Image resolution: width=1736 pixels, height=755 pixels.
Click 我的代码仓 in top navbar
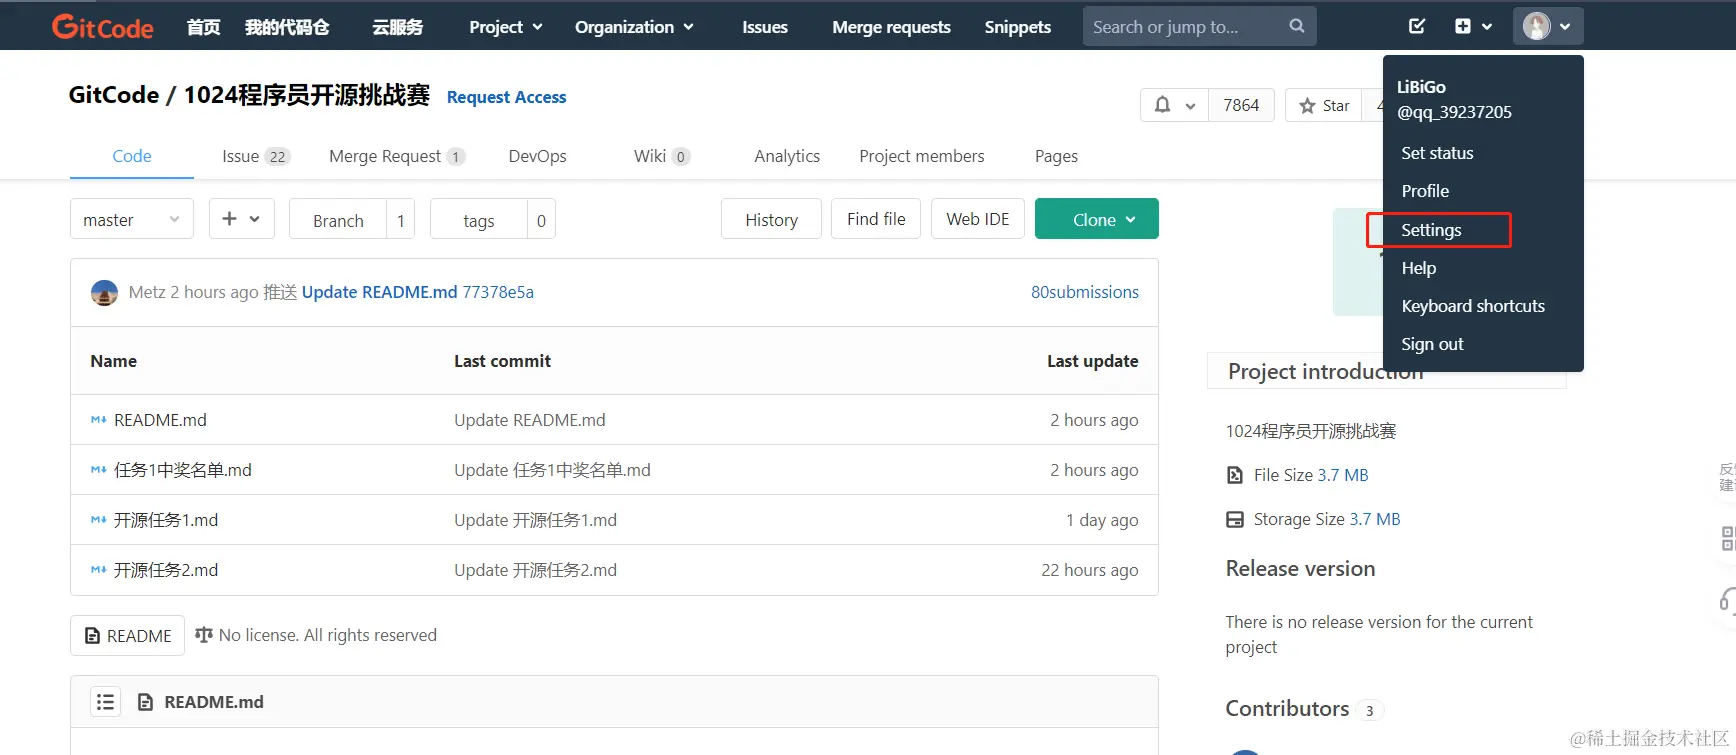tap(287, 27)
